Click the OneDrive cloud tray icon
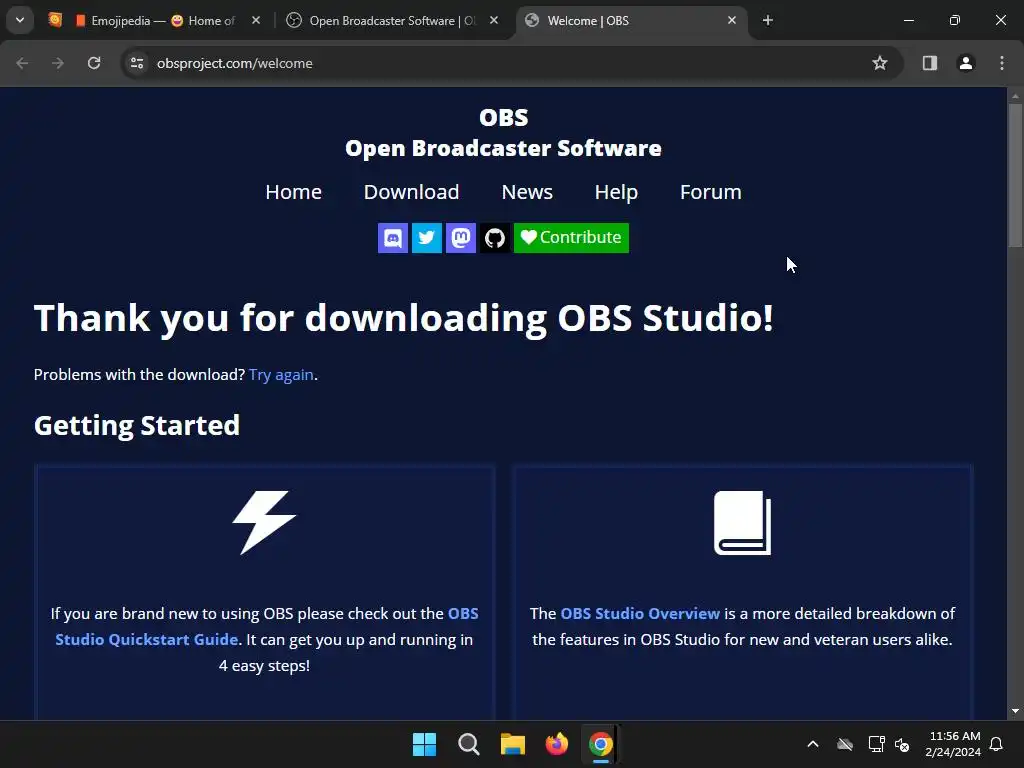This screenshot has width=1024, height=768. coord(845,744)
